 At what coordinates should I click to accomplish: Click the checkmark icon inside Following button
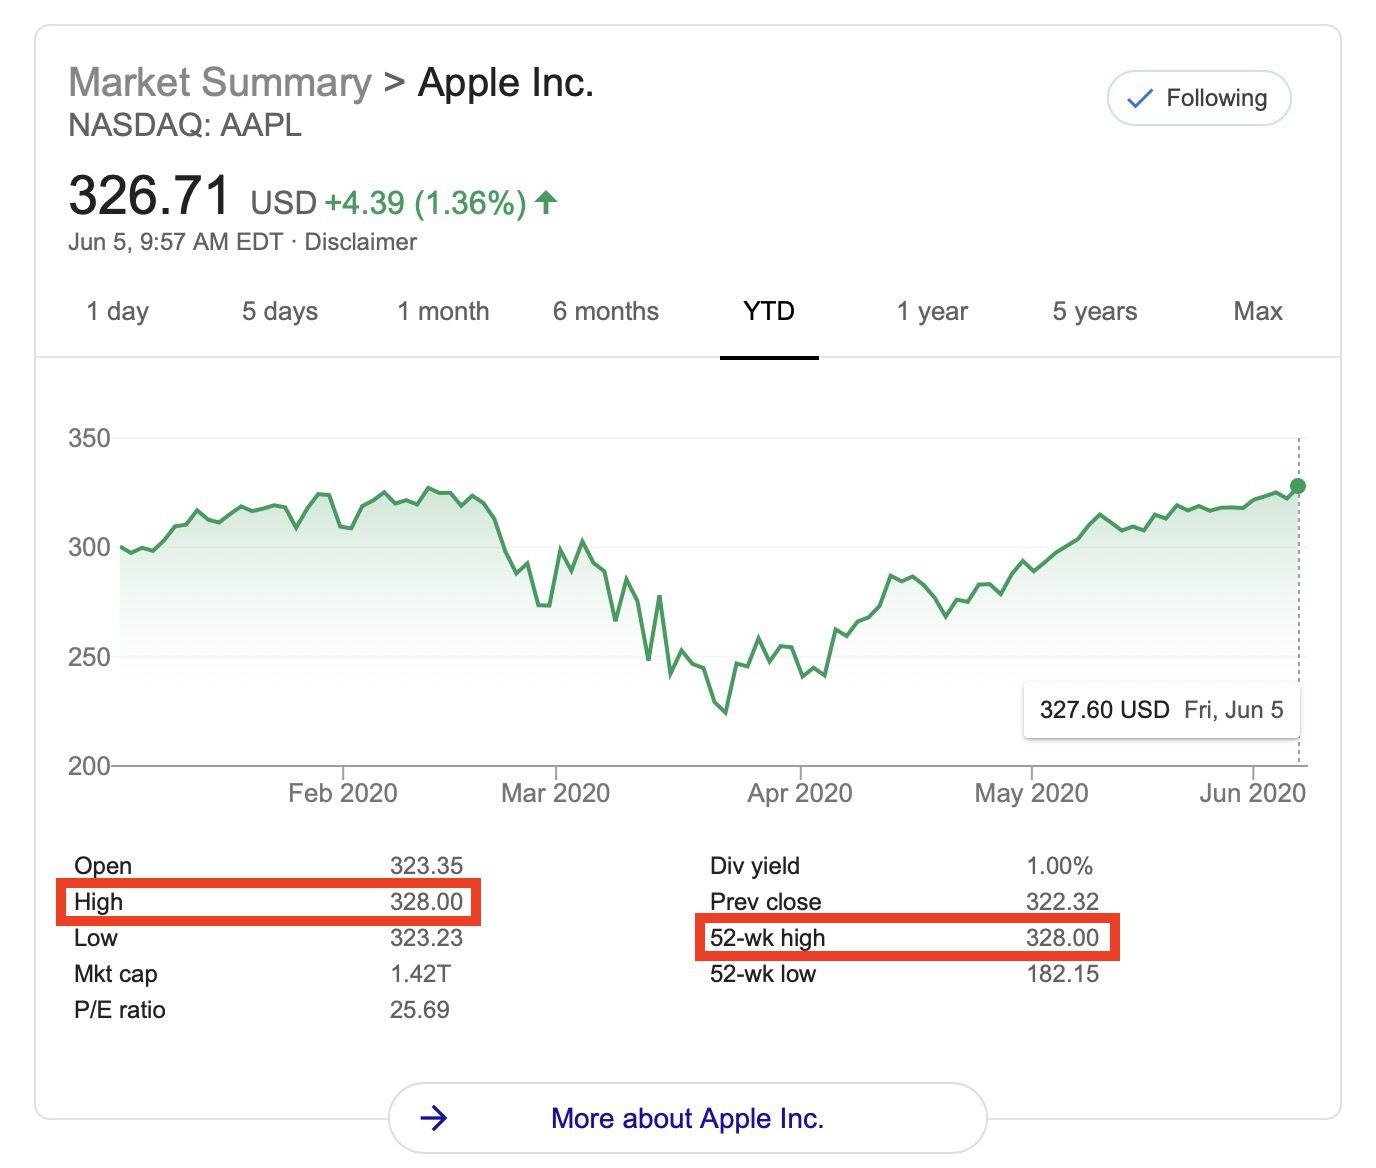(x=1139, y=98)
